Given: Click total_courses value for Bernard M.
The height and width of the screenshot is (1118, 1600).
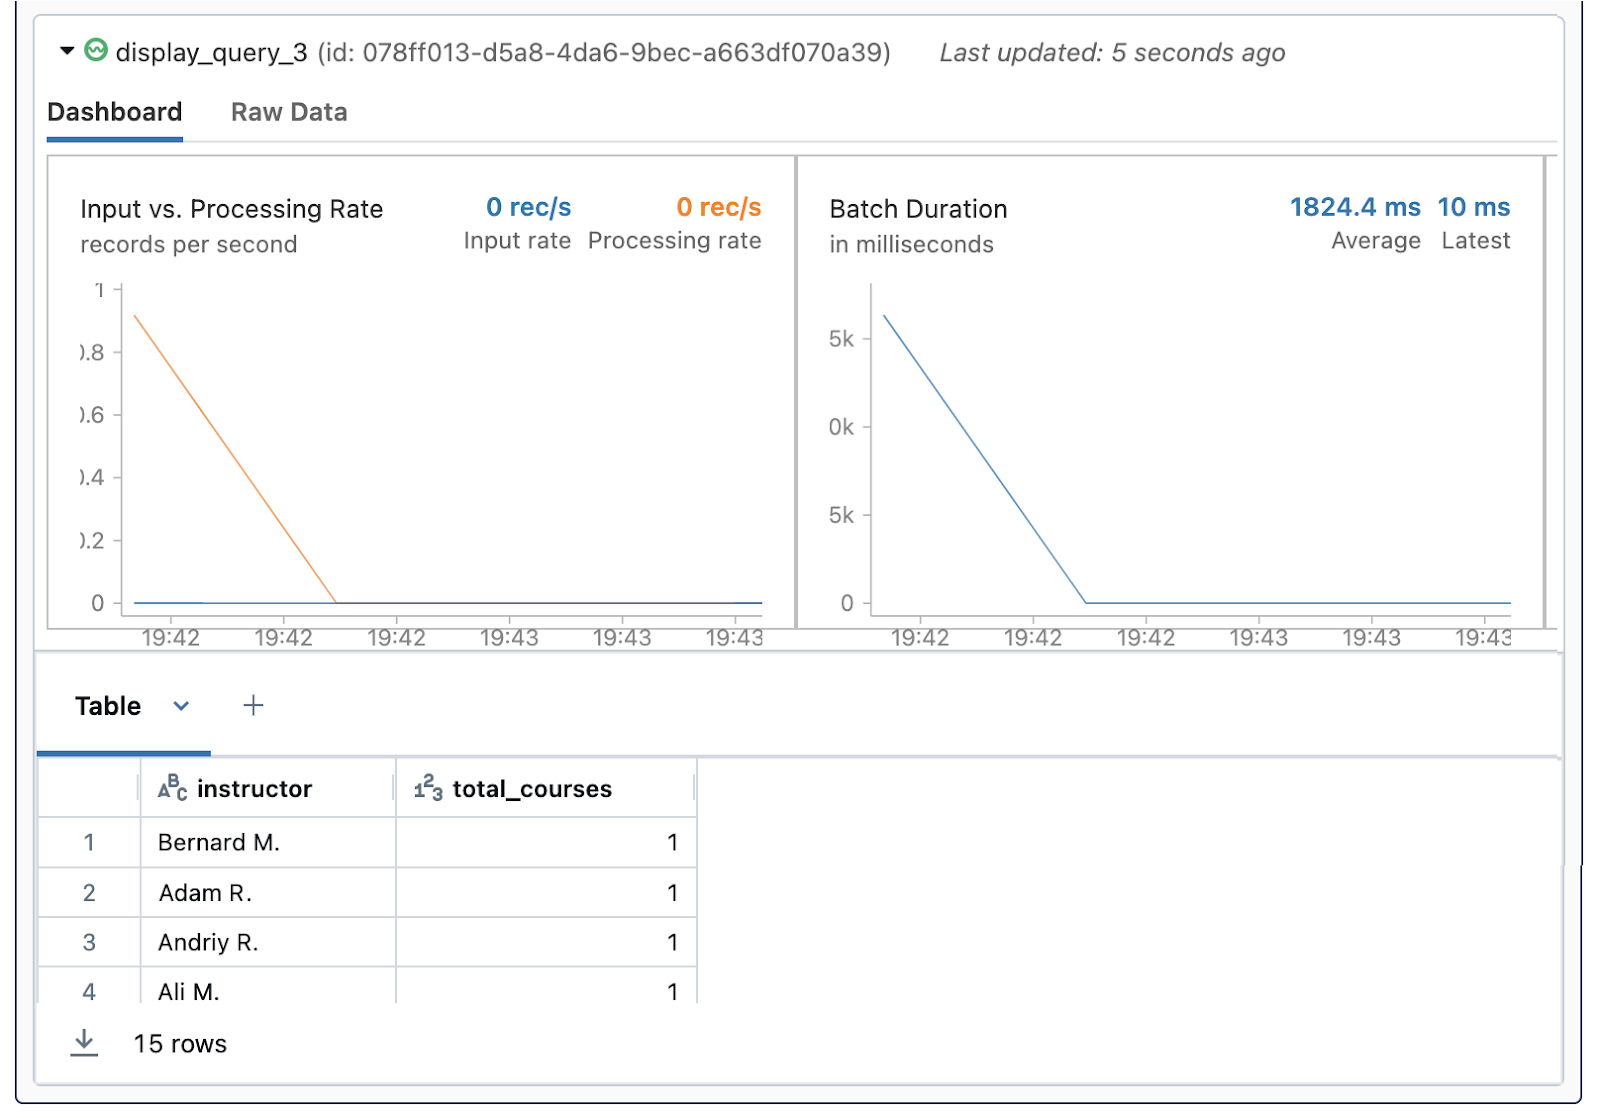Looking at the screenshot, I should pos(546,842).
